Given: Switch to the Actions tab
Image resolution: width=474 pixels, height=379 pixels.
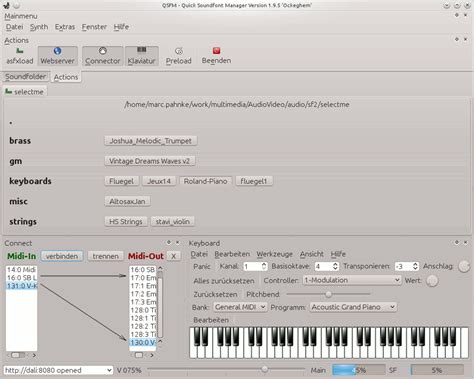Looking at the screenshot, I should (66, 77).
